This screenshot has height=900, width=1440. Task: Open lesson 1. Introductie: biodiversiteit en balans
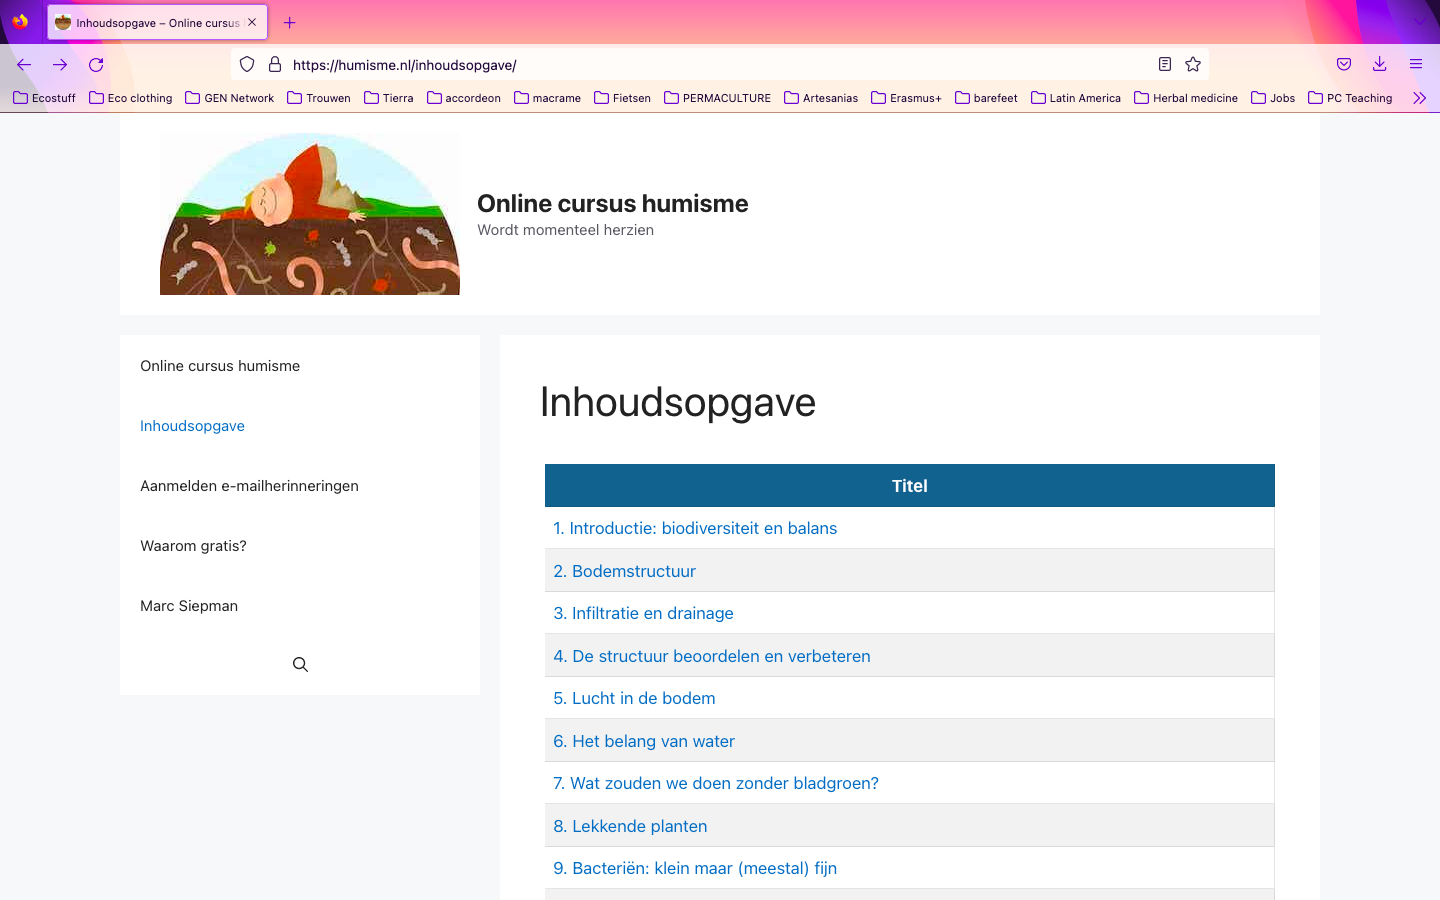point(695,528)
